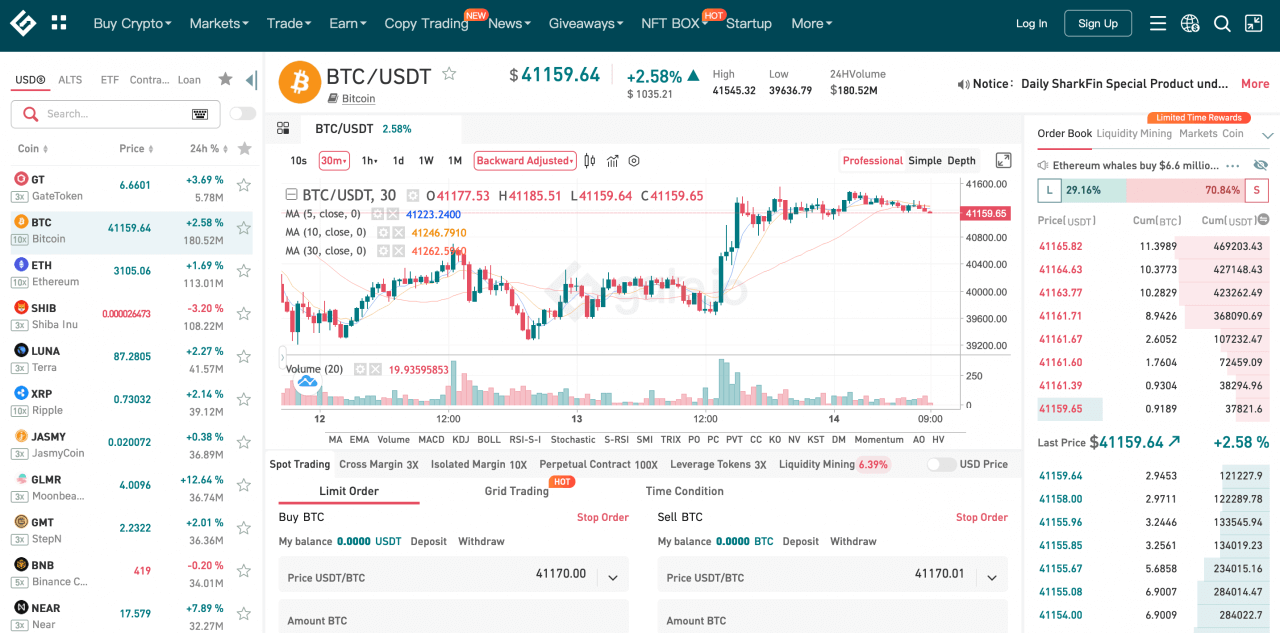Open the Earn dropdown menu

(348, 23)
